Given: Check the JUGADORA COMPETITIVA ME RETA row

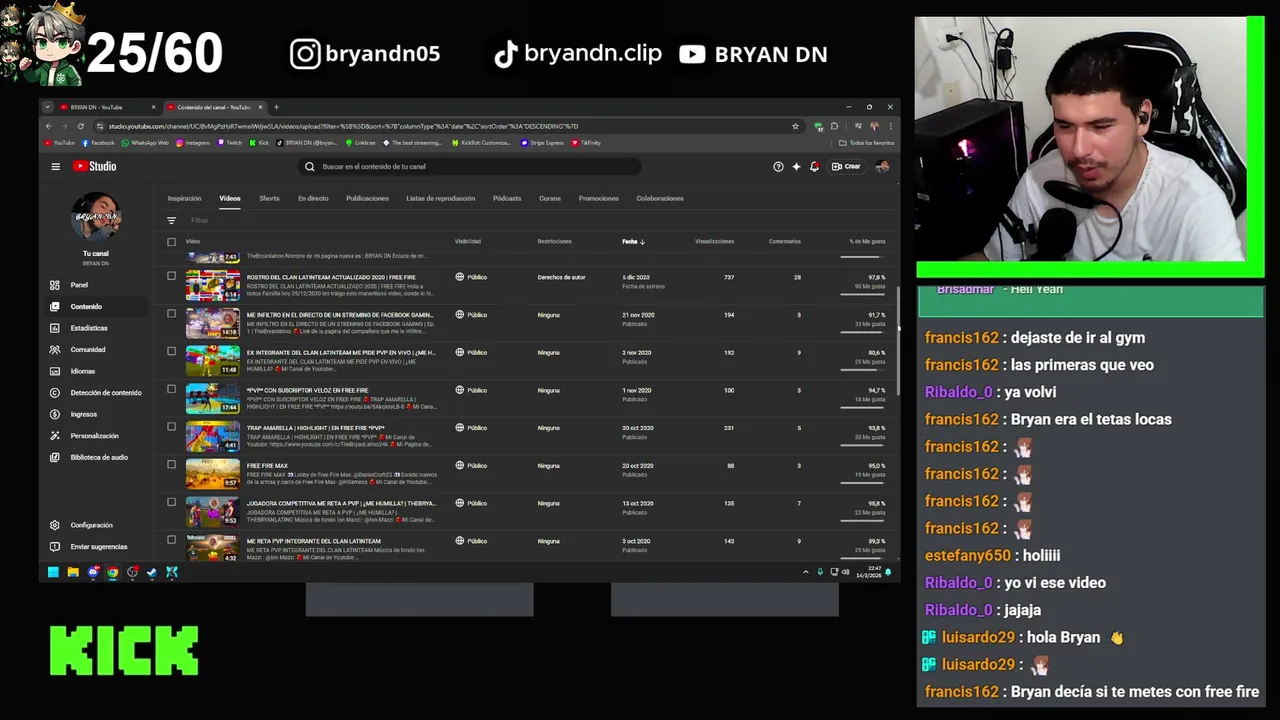Looking at the screenshot, I should (171, 503).
